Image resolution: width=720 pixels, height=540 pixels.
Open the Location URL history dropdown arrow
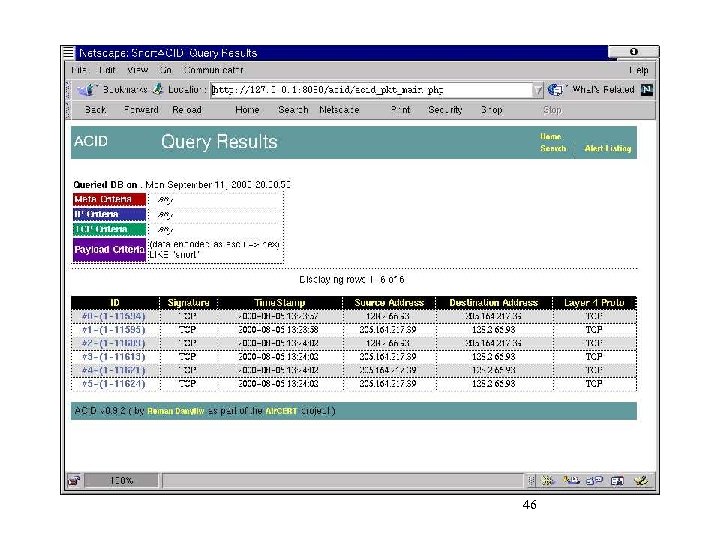pyautogui.click(x=537, y=90)
